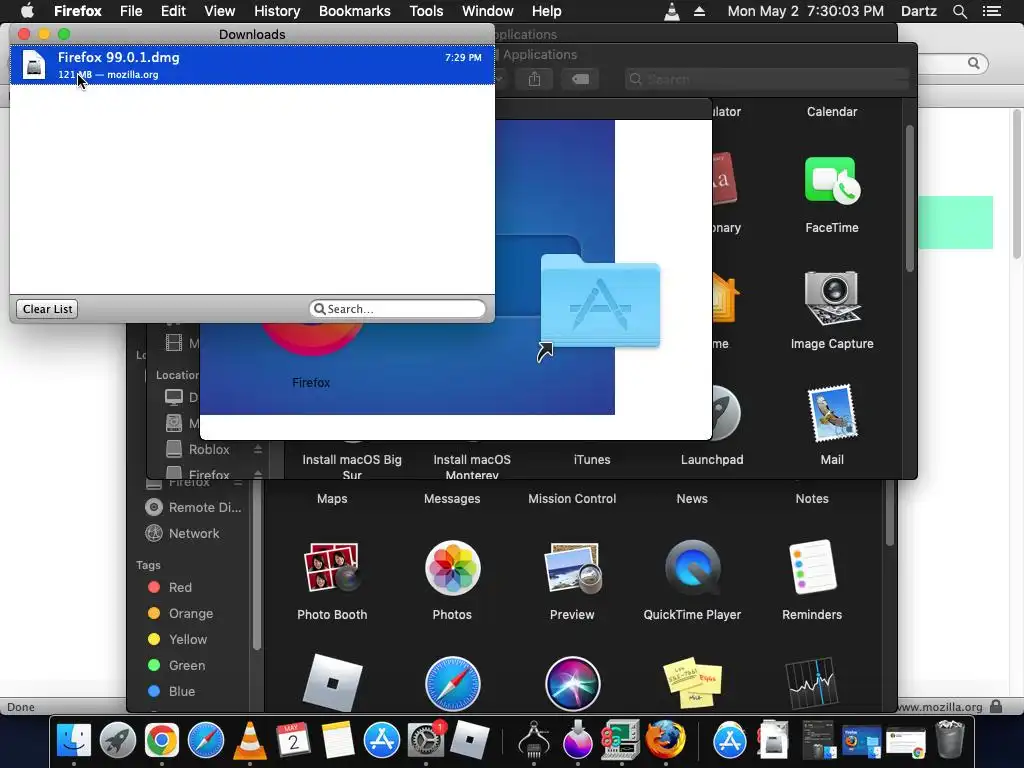
Task: Open the App Store from the Dock
Action: (381, 741)
